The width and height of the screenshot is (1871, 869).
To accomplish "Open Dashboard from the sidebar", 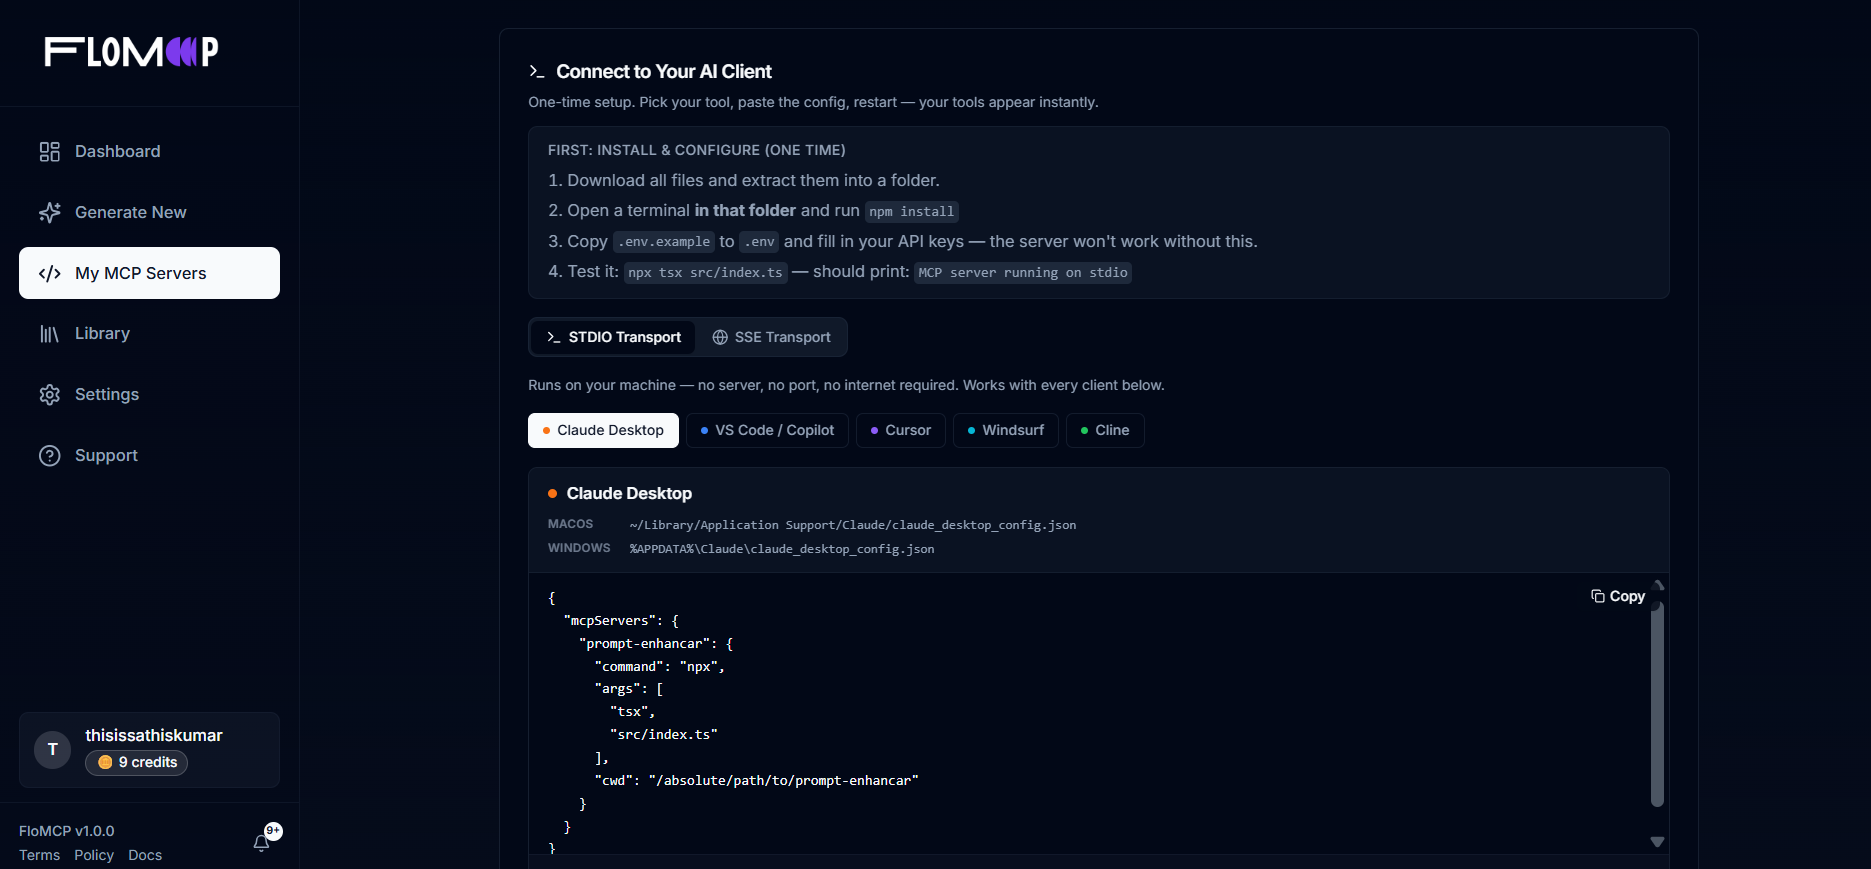I will click(117, 151).
